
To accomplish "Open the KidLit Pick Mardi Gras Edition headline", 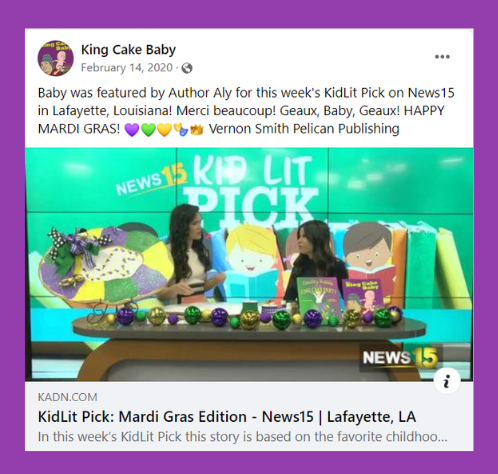I will coord(227,417).
